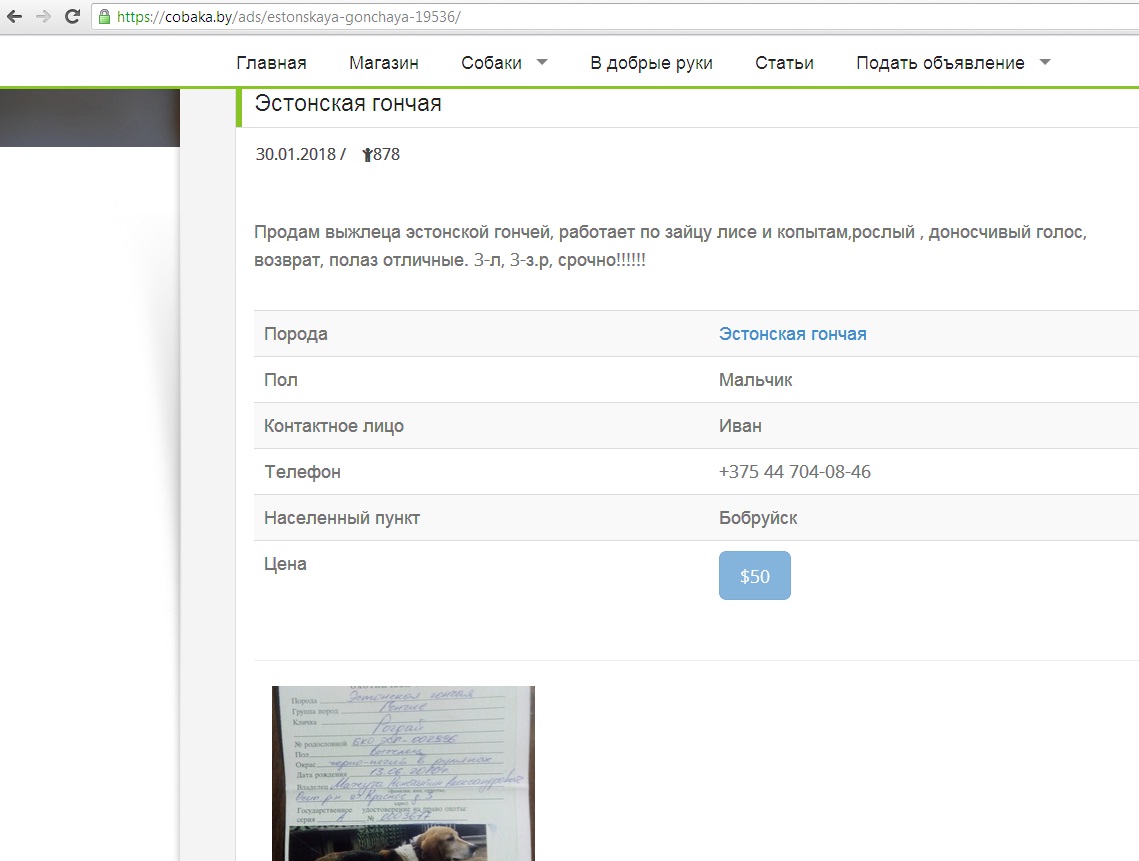Follow the blue Эстонская гончая breed link

pos(792,334)
